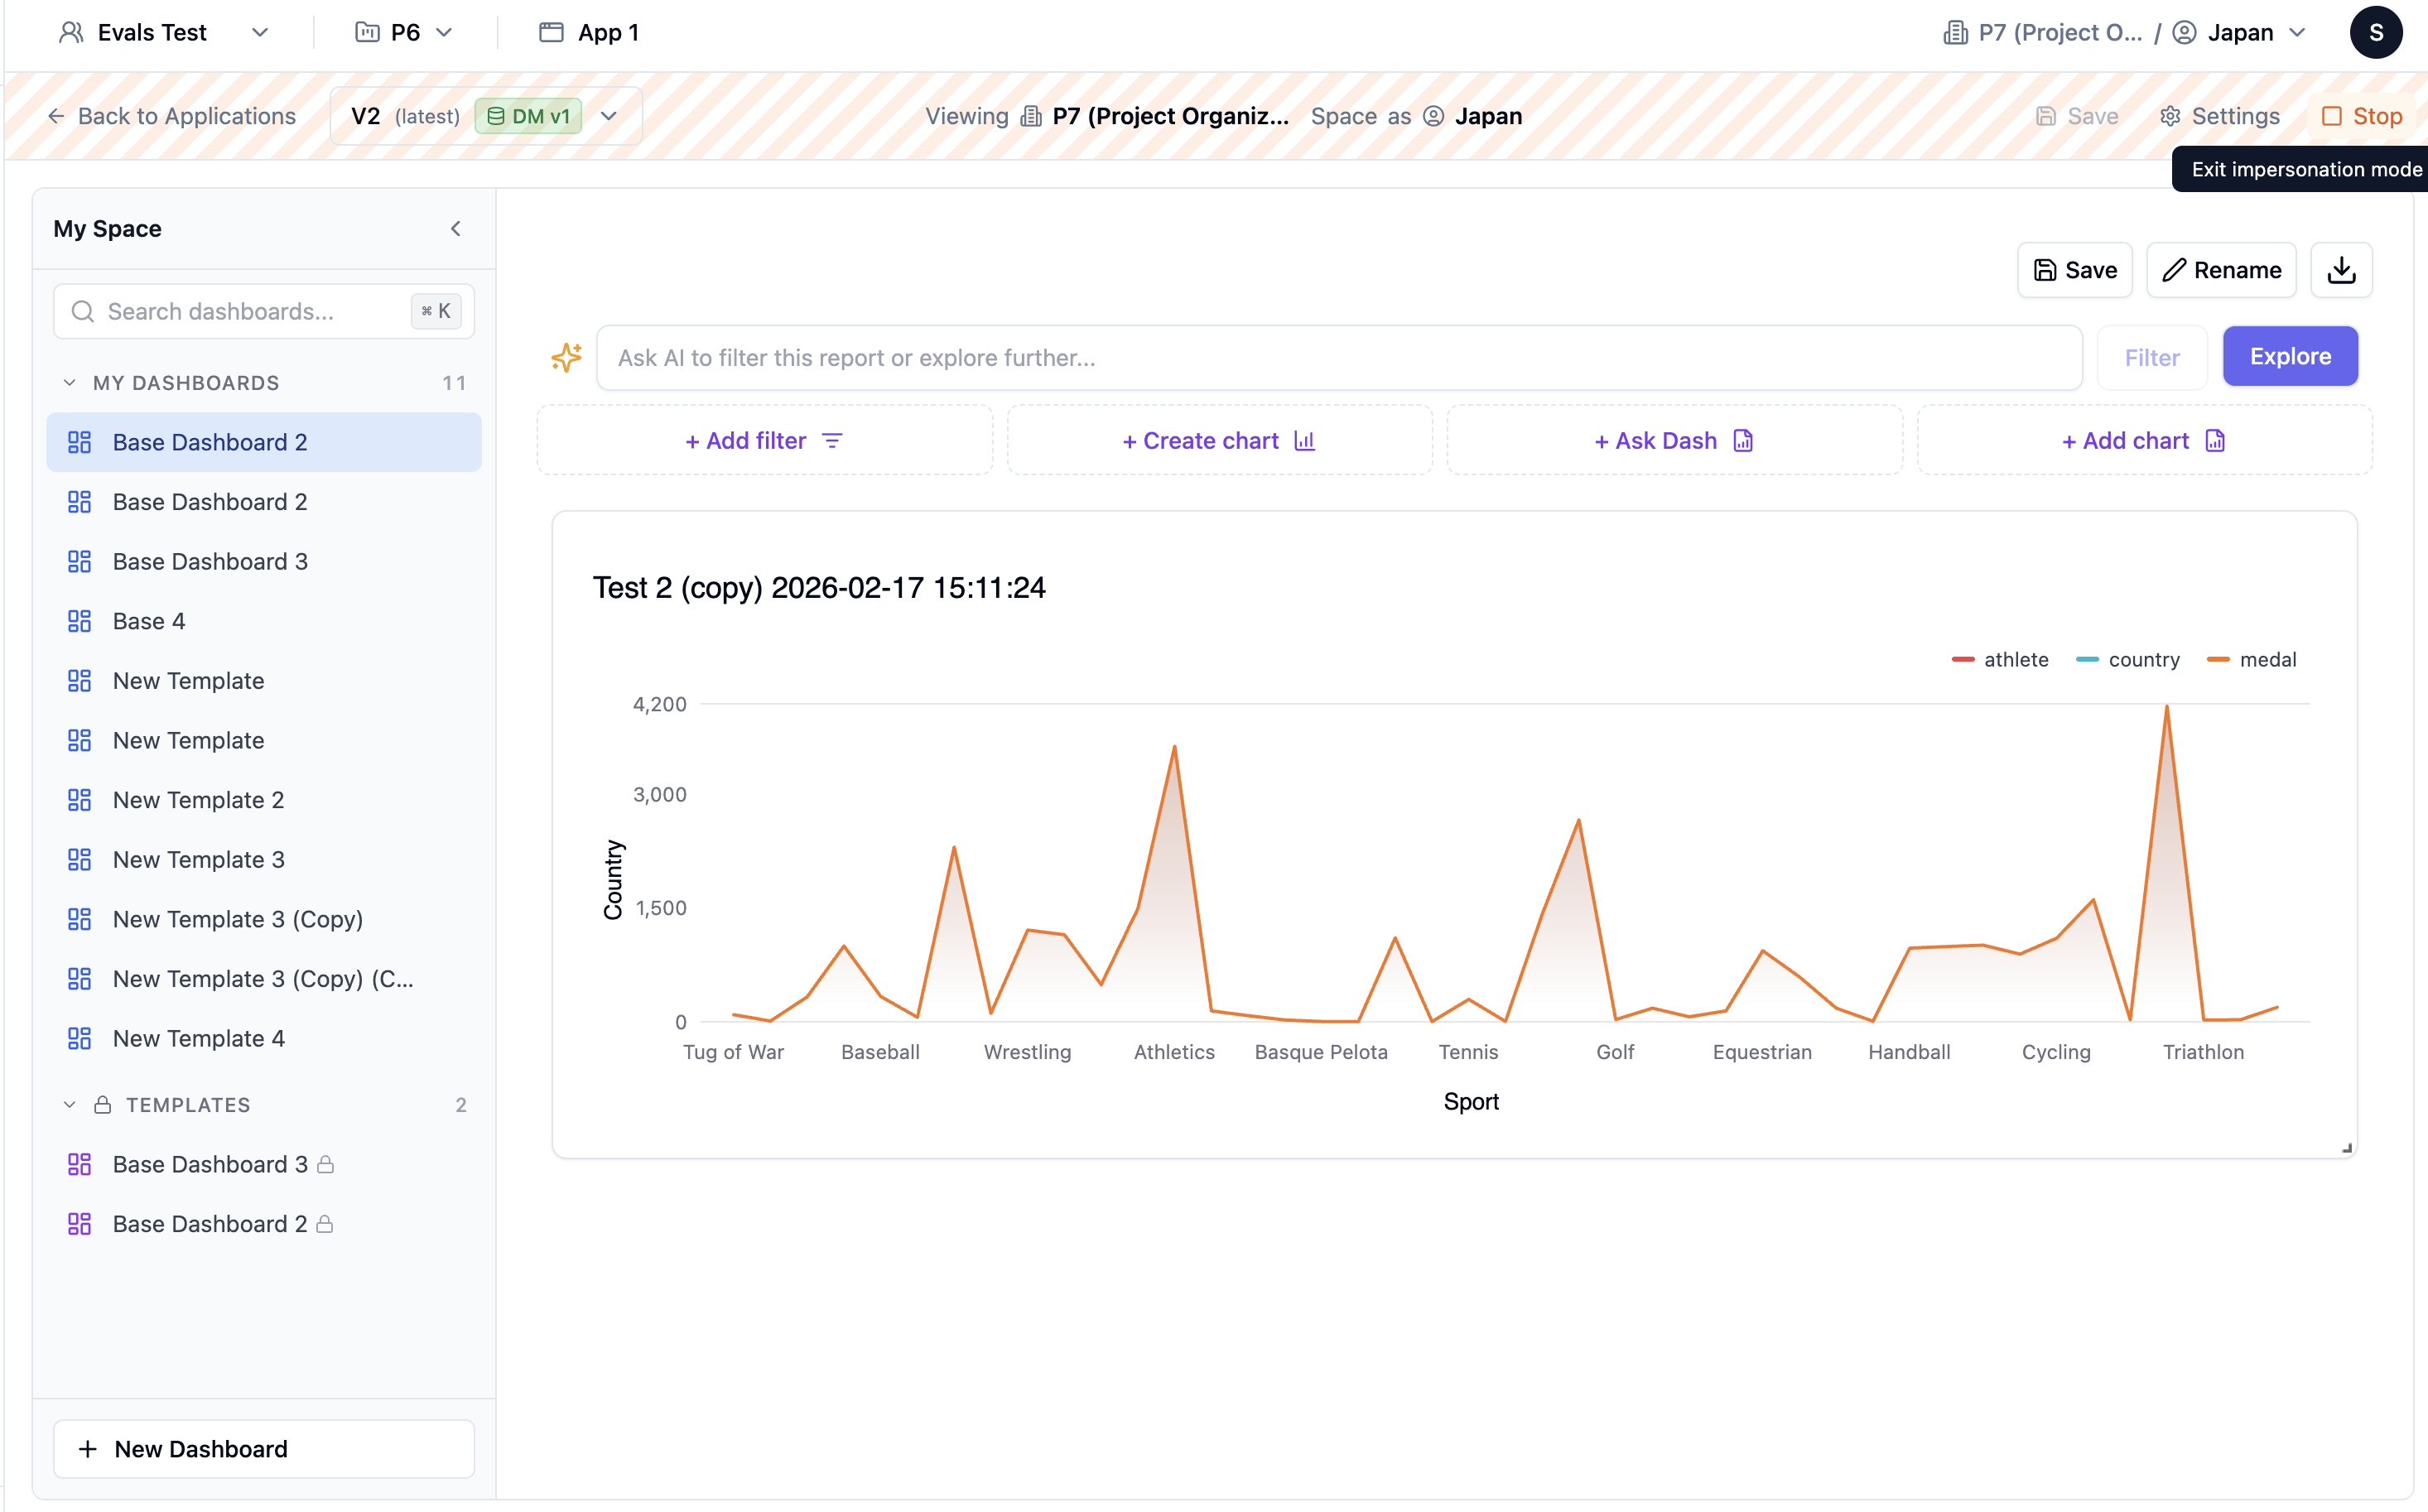Viewport: 2428px width, 1512px height.
Task: Click the Settings gear icon
Action: click(2169, 116)
